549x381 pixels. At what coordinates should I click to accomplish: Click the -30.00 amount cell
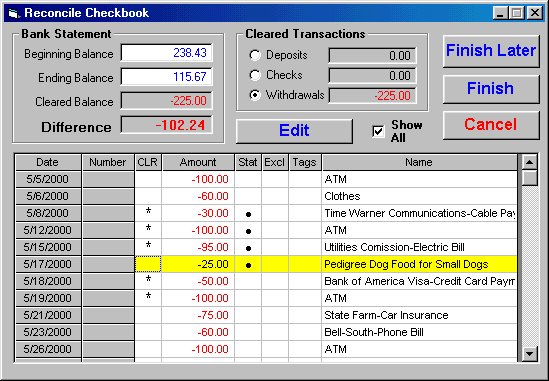(x=198, y=213)
